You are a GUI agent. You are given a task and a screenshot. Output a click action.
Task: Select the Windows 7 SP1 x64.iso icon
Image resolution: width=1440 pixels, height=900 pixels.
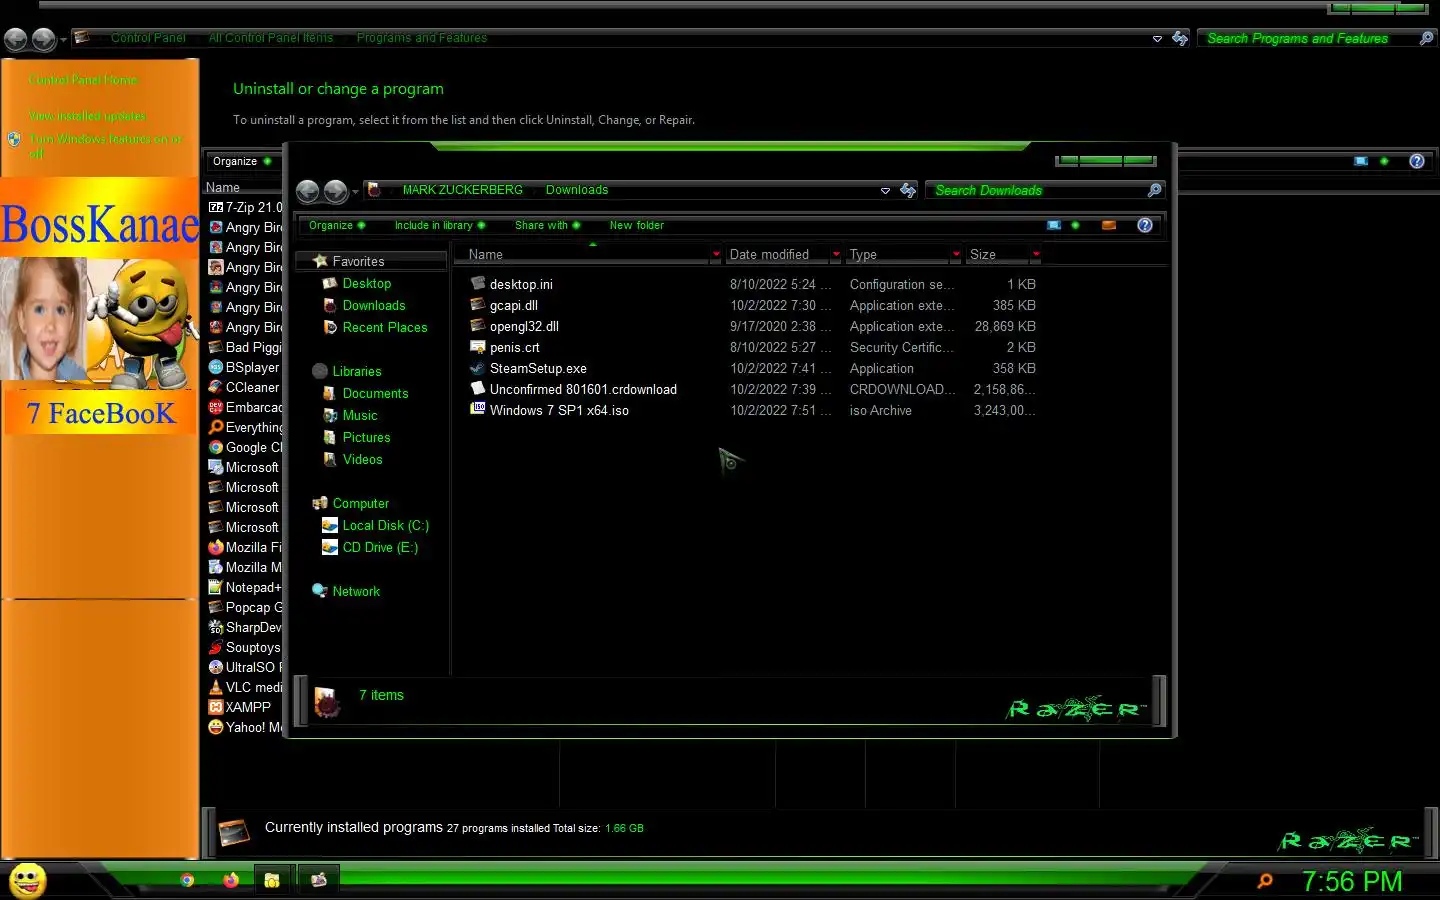point(478,409)
